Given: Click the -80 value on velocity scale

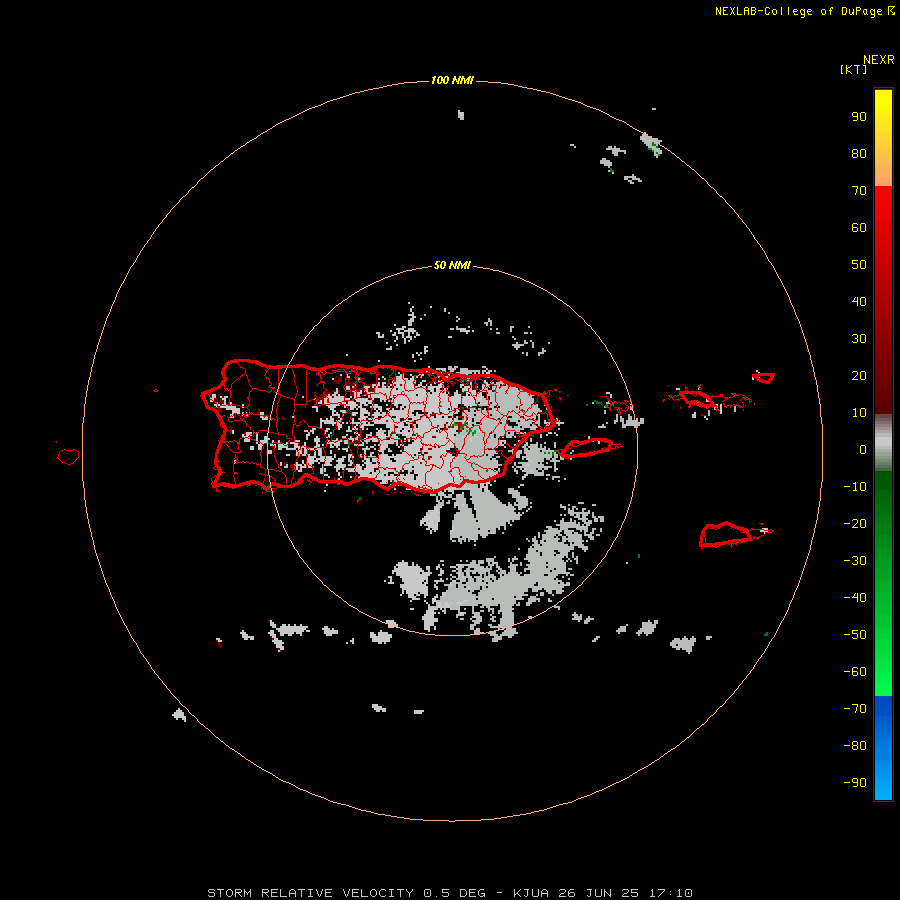Looking at the screenshot, I should tap(855, 746).
